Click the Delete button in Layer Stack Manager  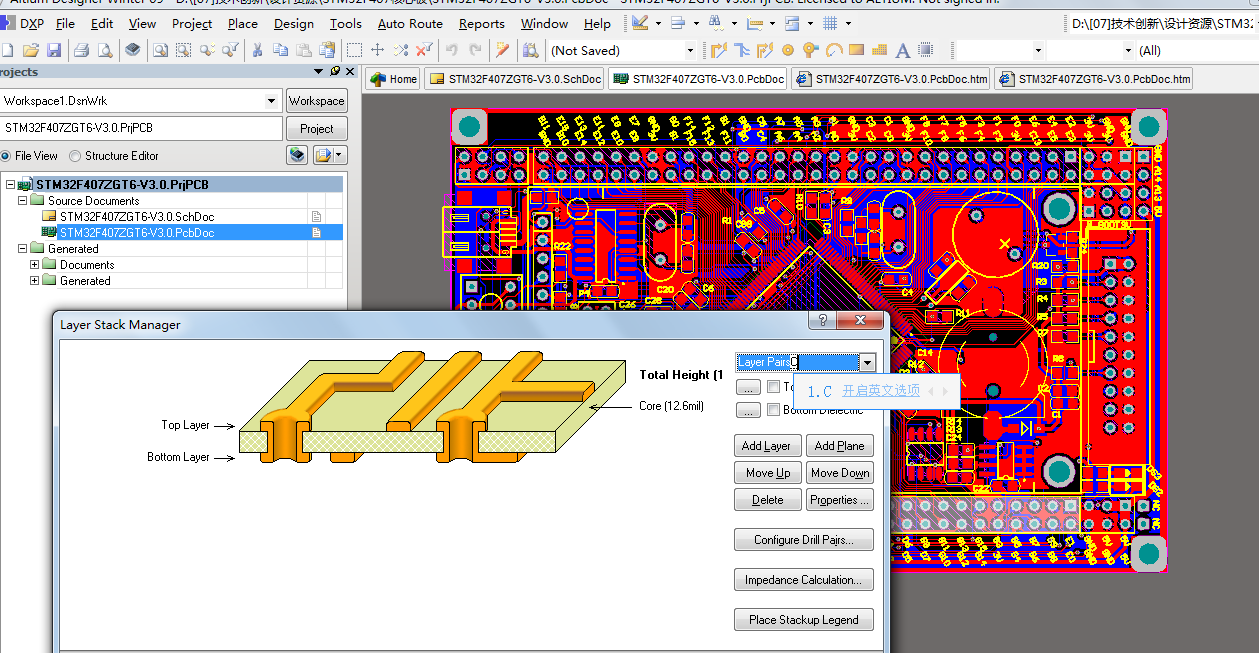tap(767, 500)
